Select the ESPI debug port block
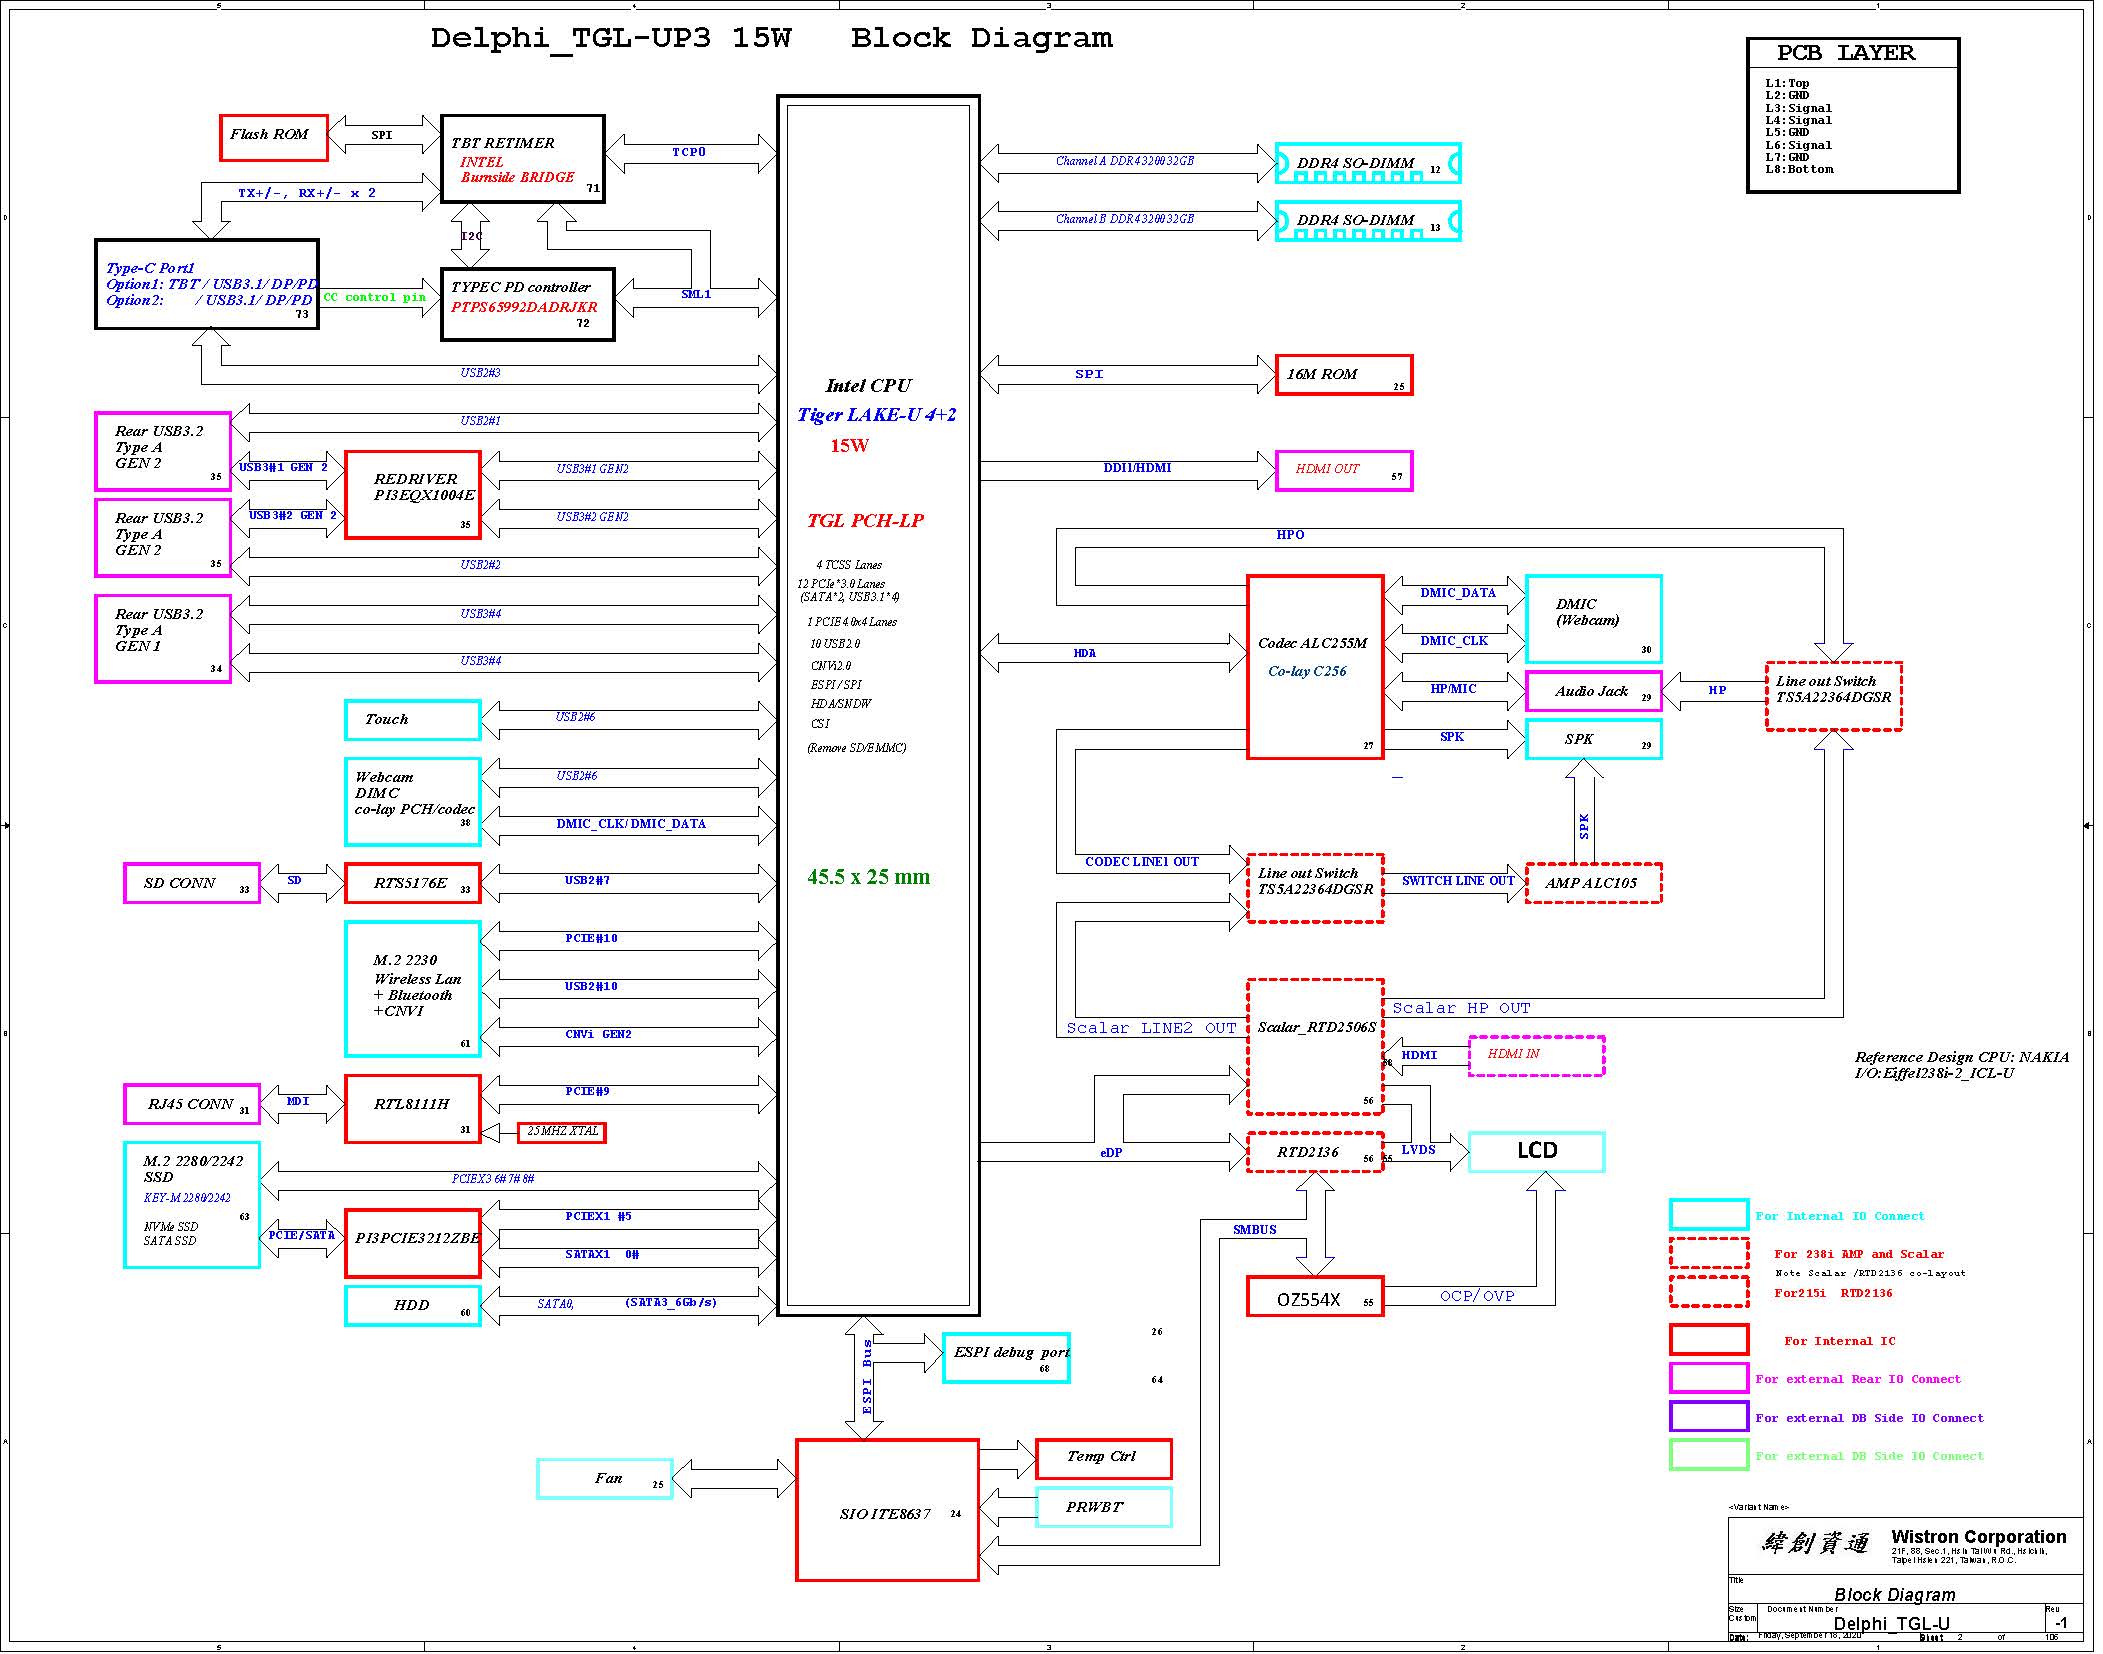This screenshot has width=2103, height=1654. tap(1006, 1358)
